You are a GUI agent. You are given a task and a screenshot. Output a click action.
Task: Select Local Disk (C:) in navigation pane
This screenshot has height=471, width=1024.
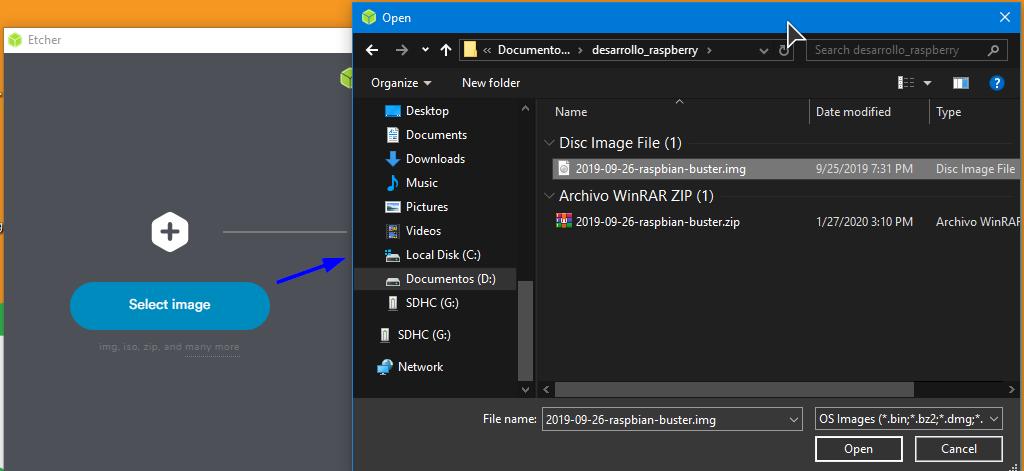(x=443, y=255)
